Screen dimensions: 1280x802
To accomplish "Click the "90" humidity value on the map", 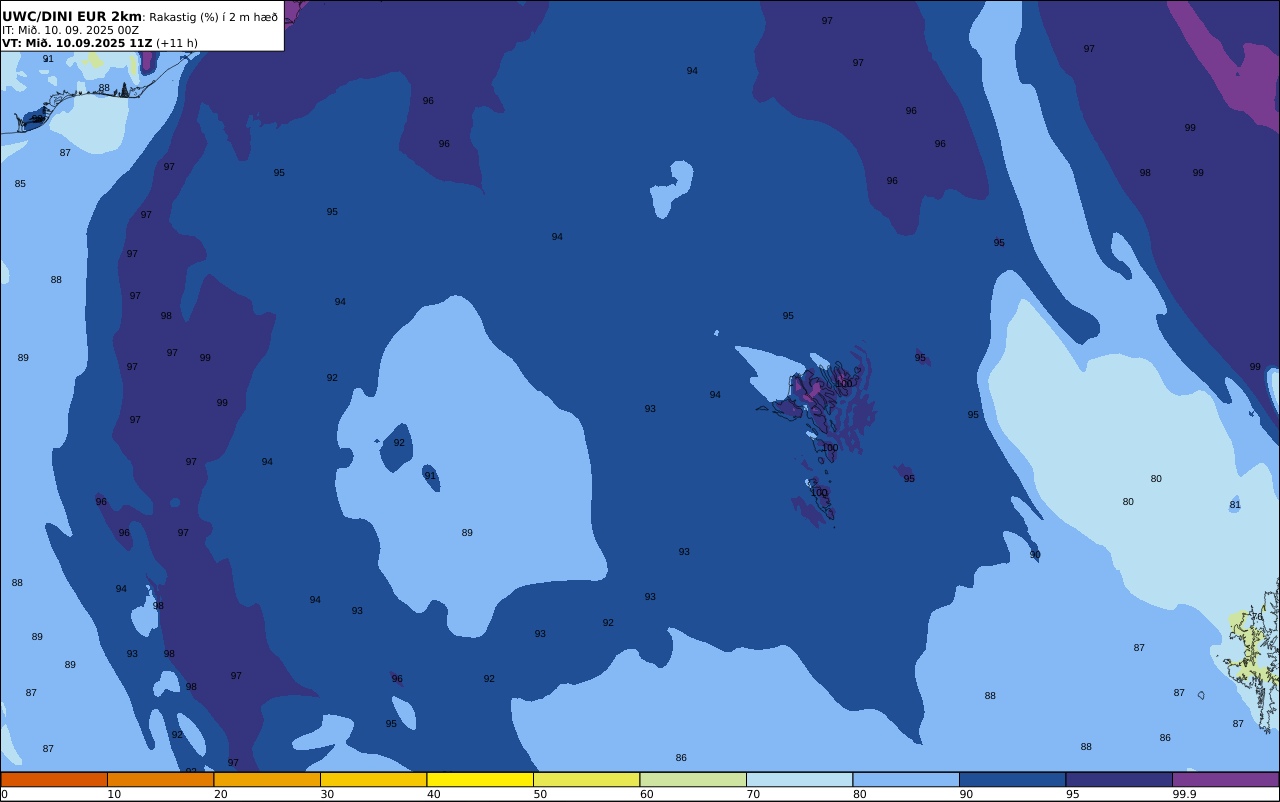I will click(x=1035, y=555).
